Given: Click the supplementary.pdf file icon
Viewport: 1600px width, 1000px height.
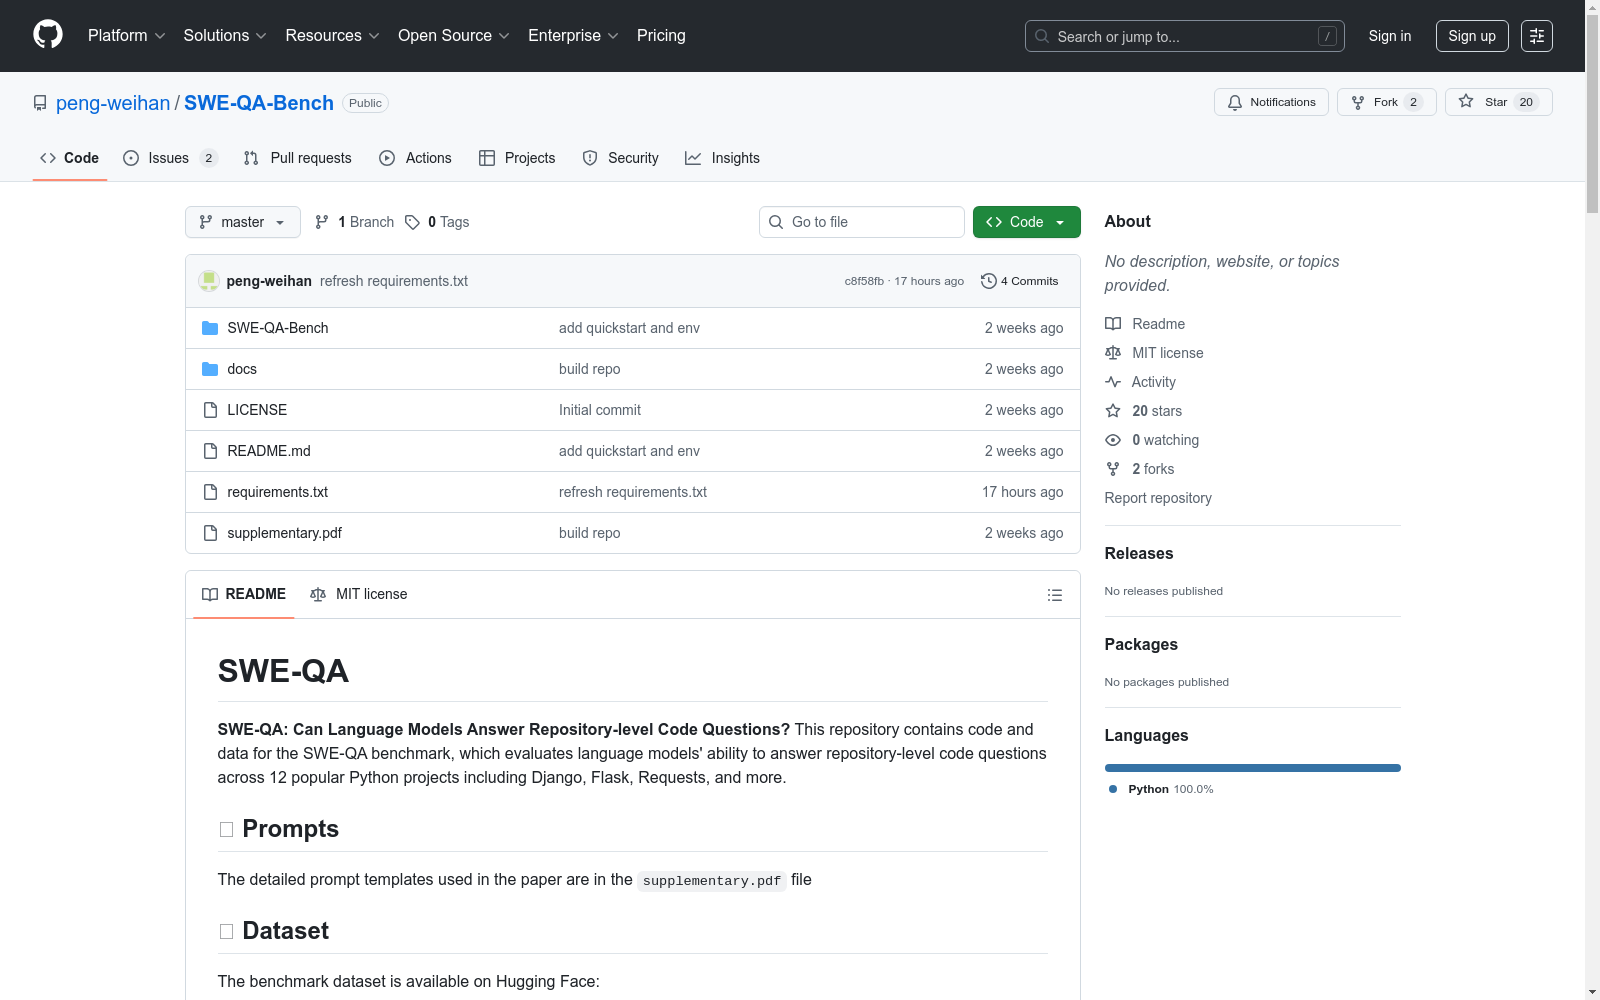Looking at the screenshot, I should [210, 533].
